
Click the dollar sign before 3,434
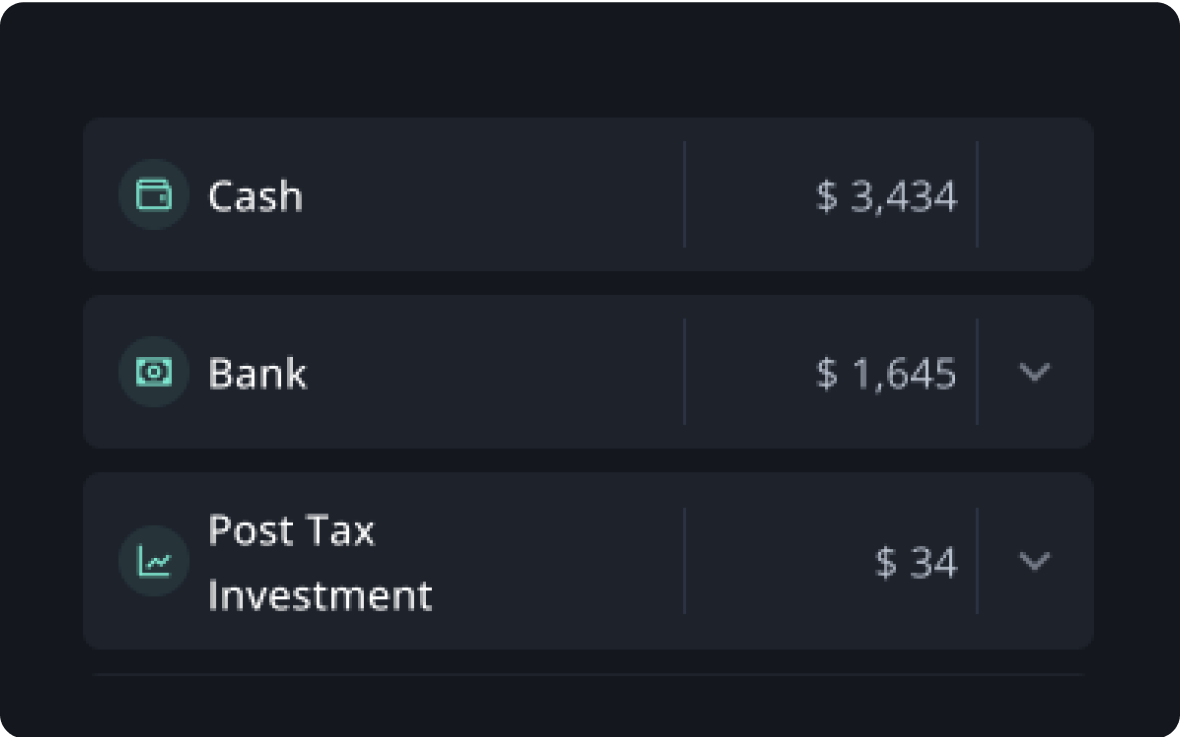coord(826,196)
